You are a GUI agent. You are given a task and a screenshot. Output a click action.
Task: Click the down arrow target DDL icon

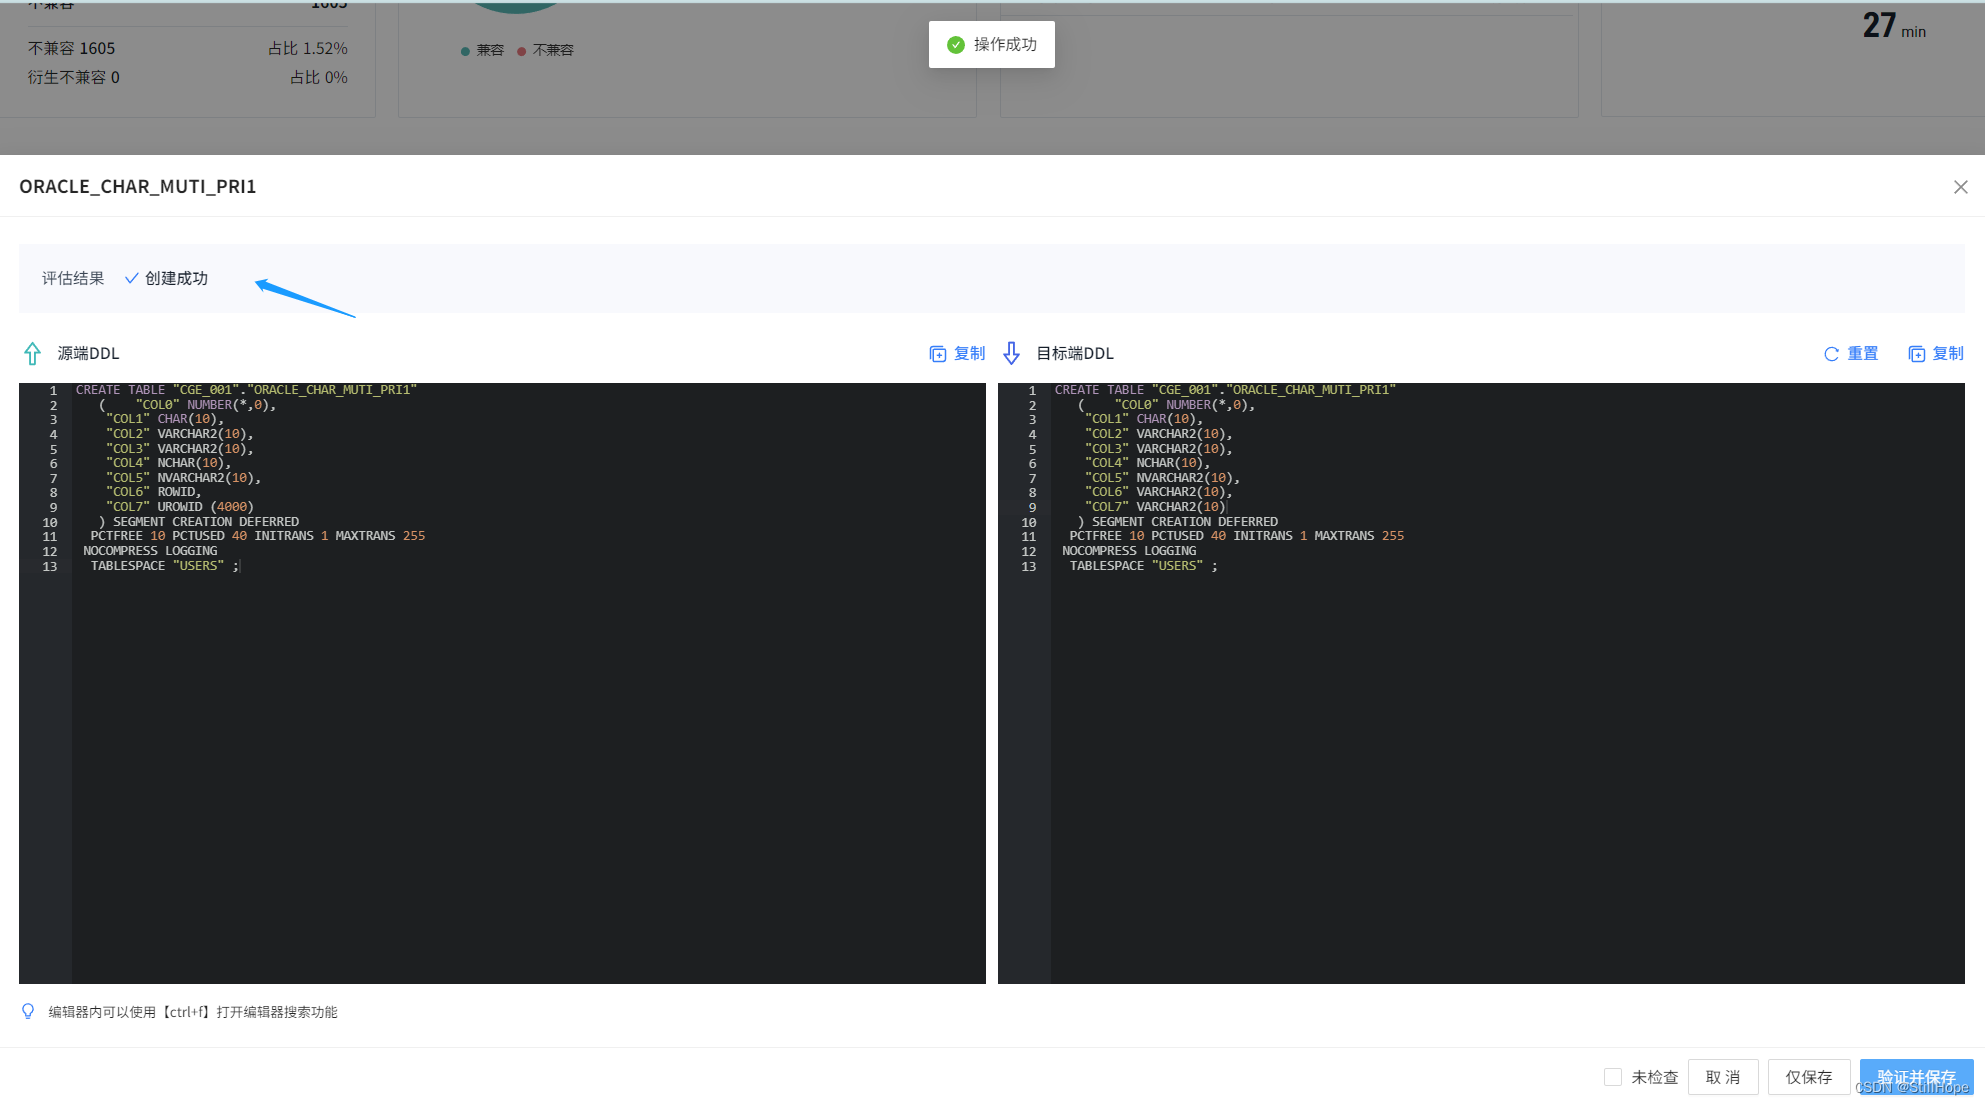[x=1011, y=354]
